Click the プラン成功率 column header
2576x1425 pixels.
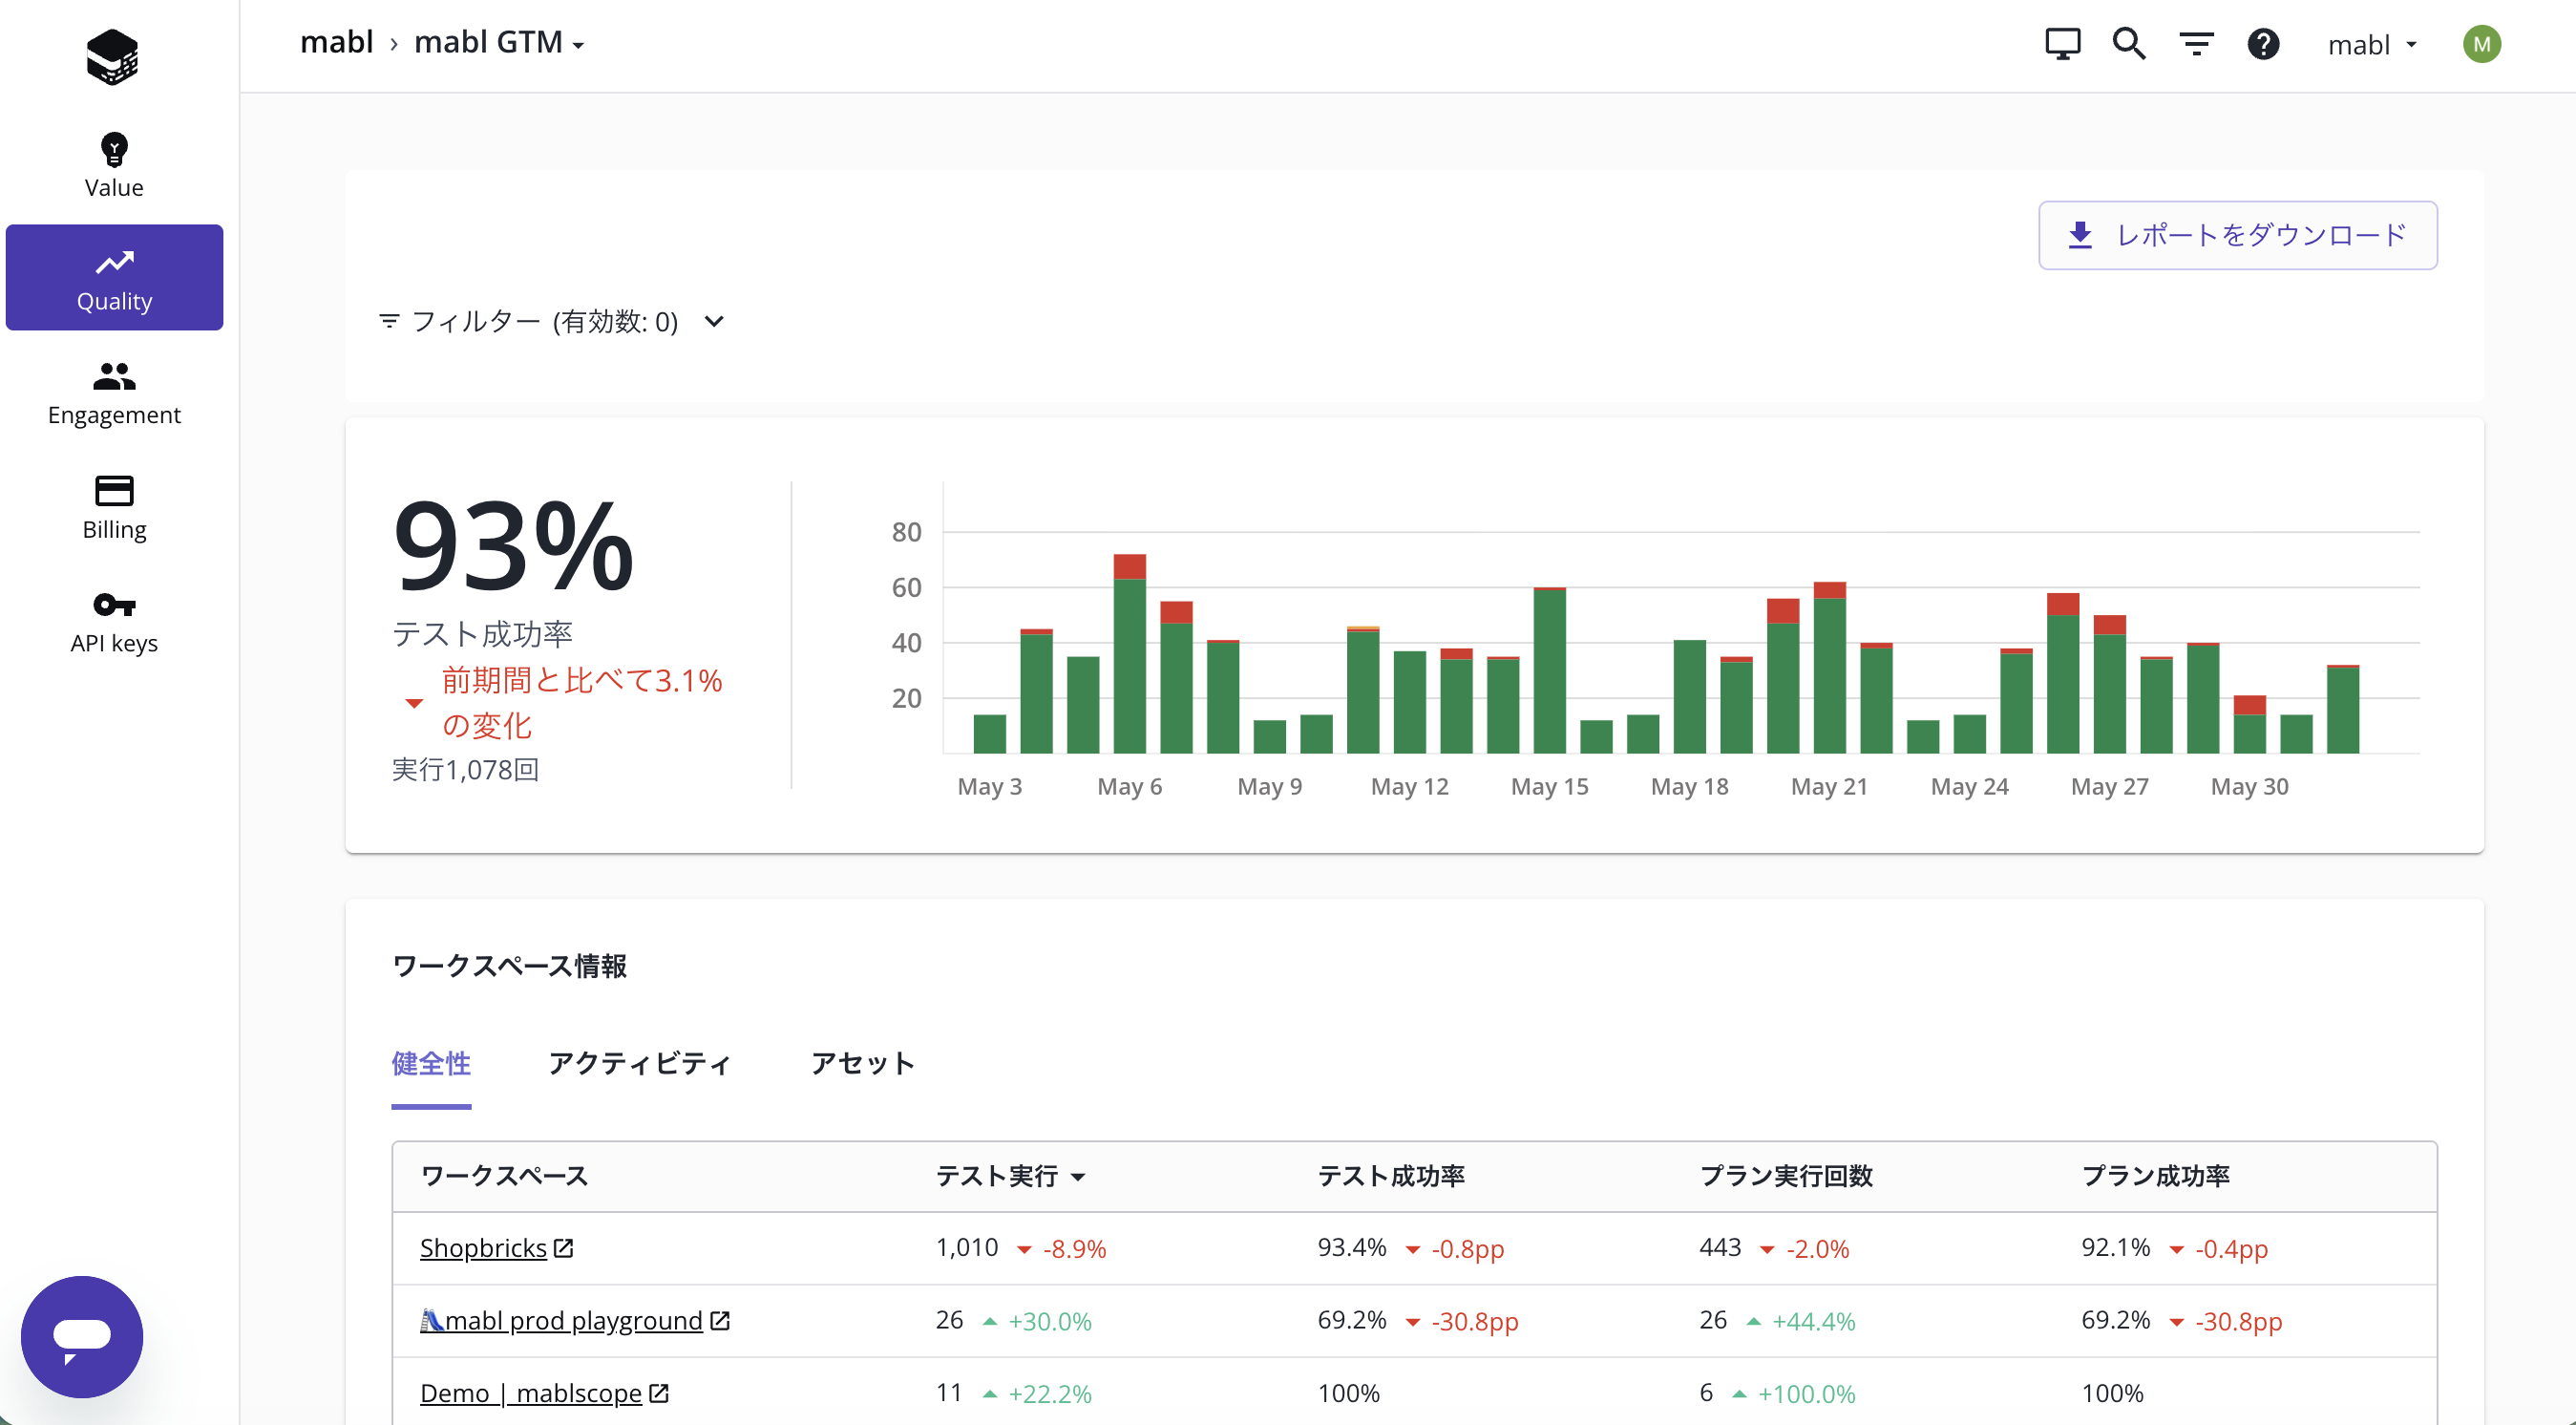(2155, 1176)
